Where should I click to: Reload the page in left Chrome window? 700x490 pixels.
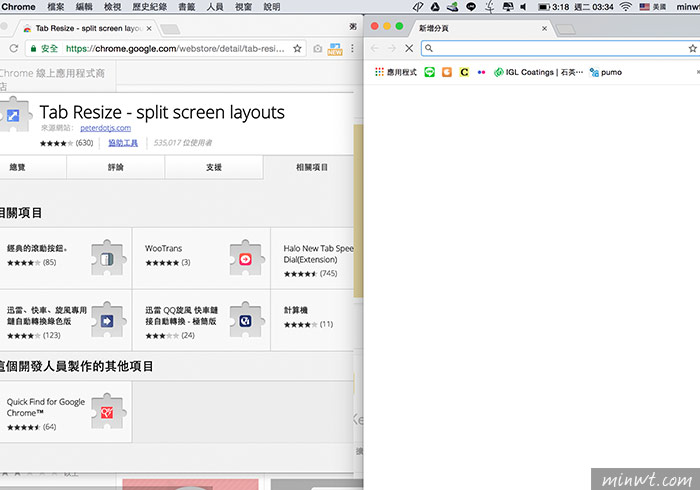13,48
